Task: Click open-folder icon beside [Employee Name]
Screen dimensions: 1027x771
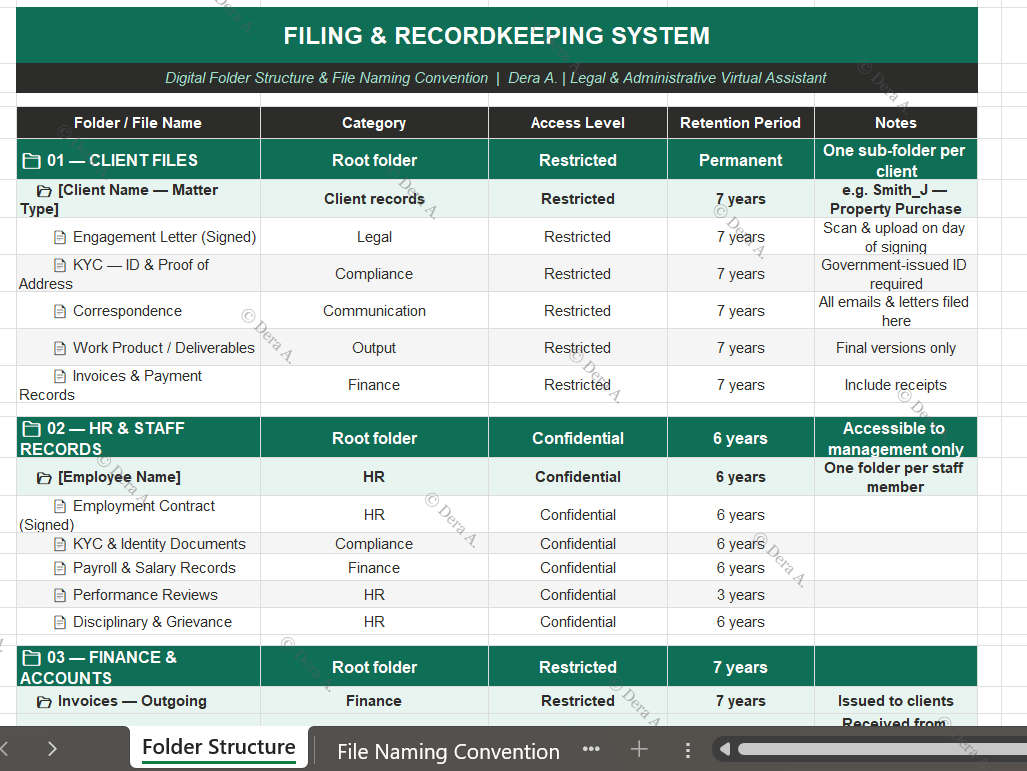Action: pos(44,478)
